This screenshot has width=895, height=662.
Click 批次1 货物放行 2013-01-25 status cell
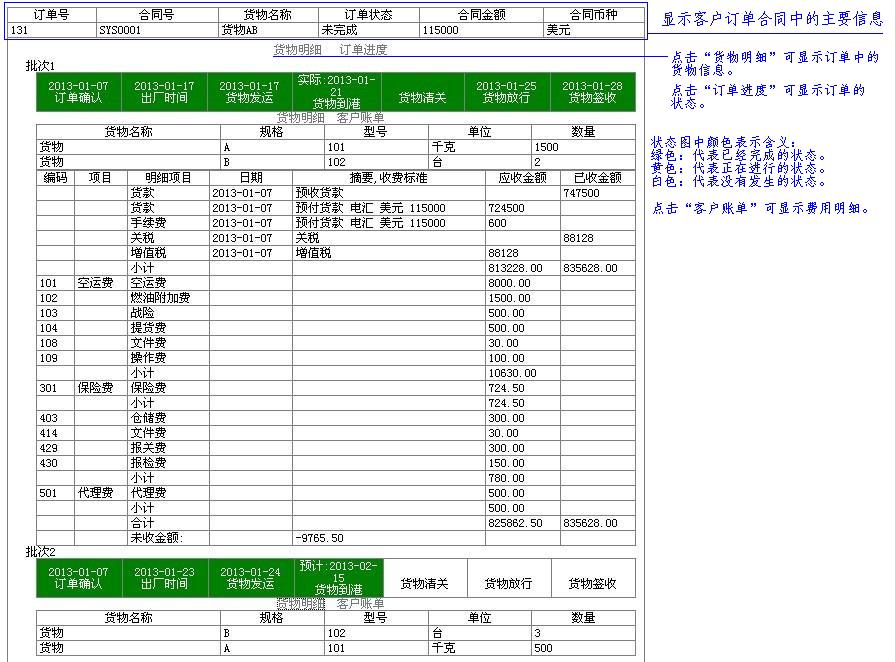[x=506, y=92]
